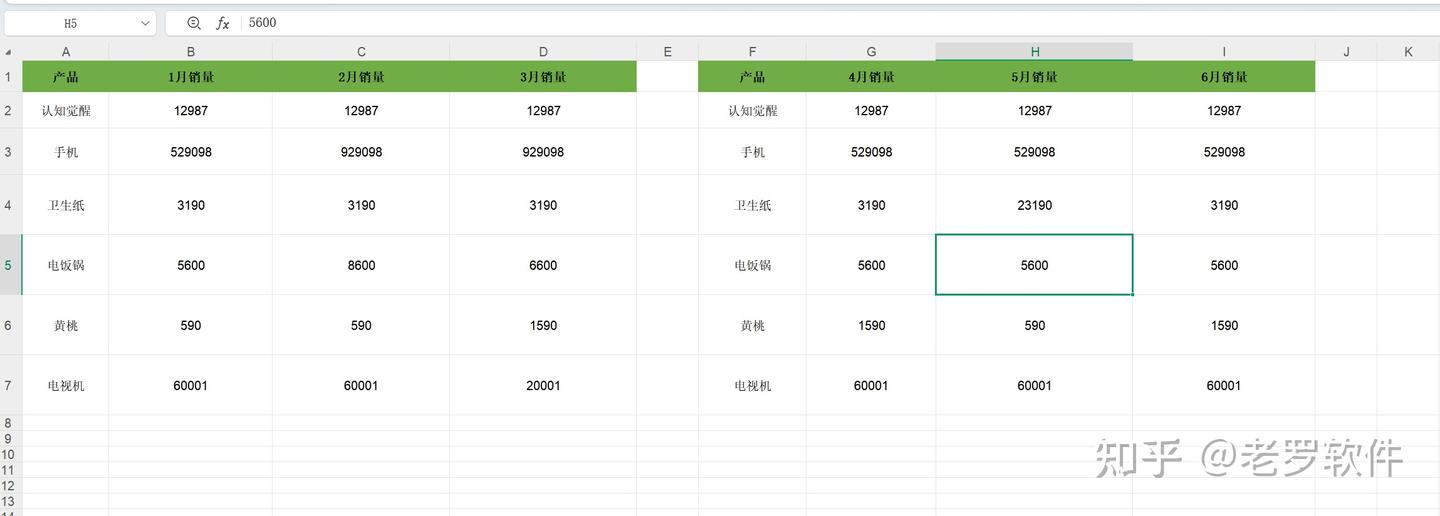
Task: Select cell 60001 in 5月销量 column
Action: (1034, 385)
